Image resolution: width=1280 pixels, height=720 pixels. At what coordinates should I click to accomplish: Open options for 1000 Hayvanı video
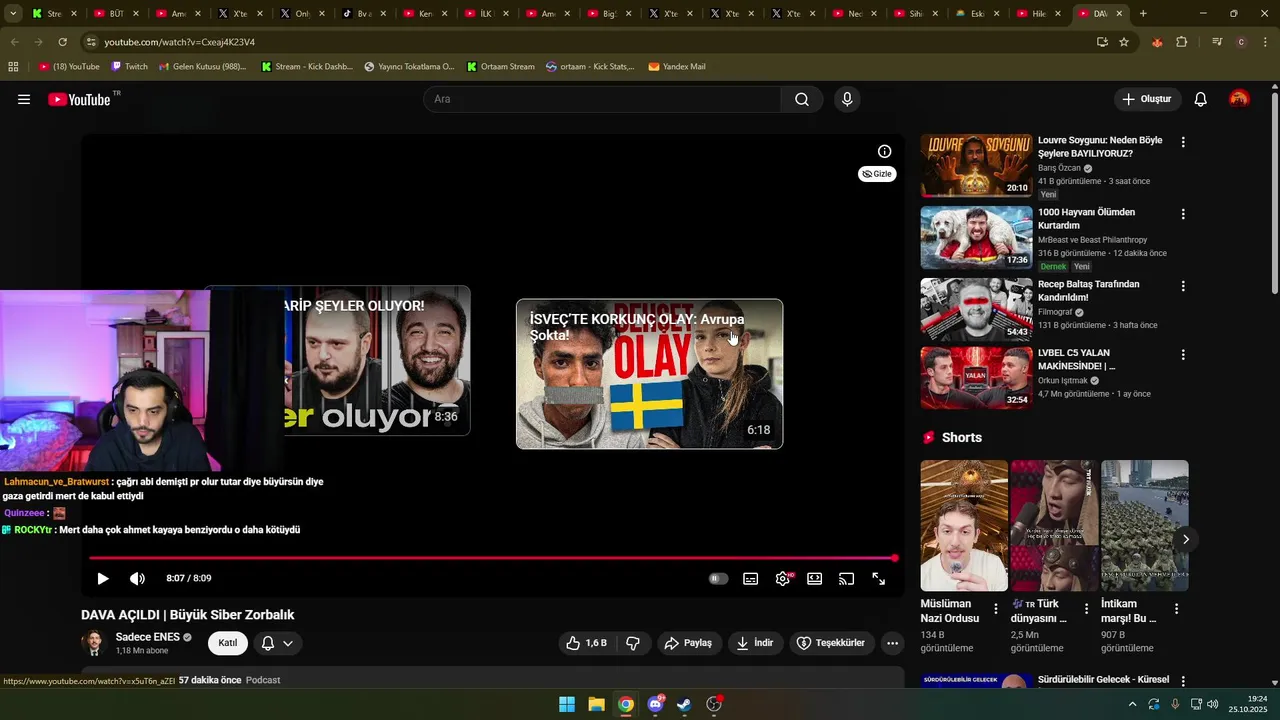click(x=1183, y=214)
